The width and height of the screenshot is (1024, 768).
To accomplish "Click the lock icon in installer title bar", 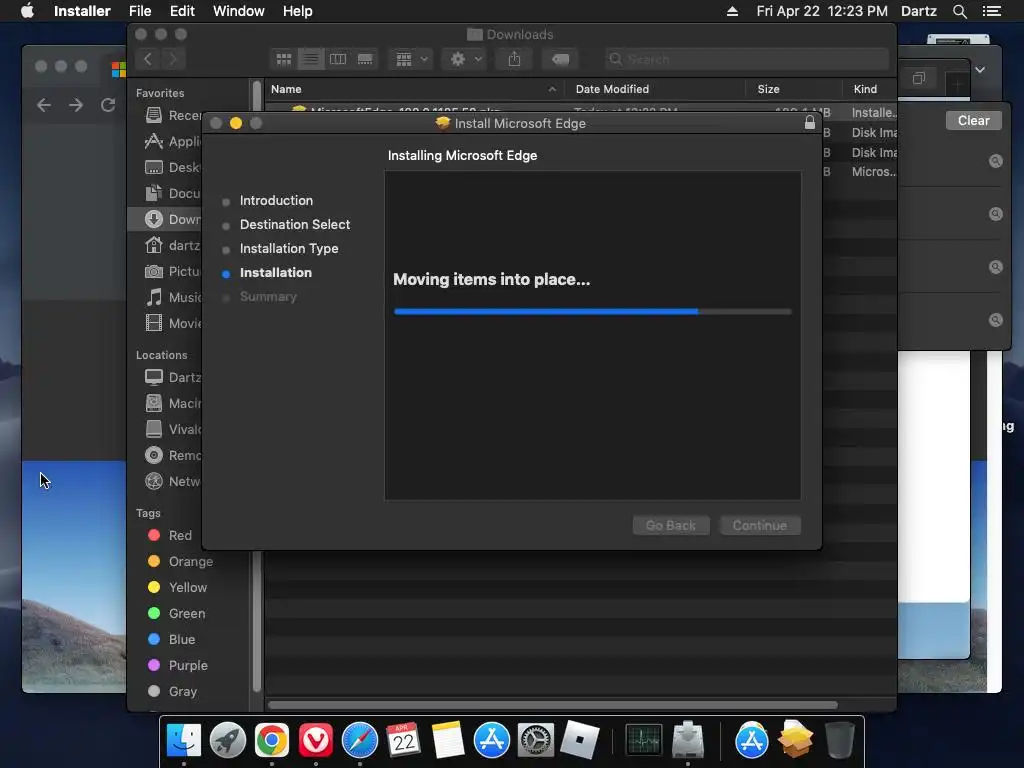I will (x=810, y=122).
